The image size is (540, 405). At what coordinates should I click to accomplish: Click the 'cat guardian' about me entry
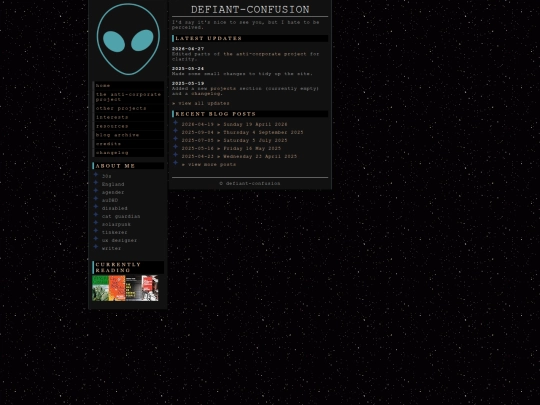point(121,217)
